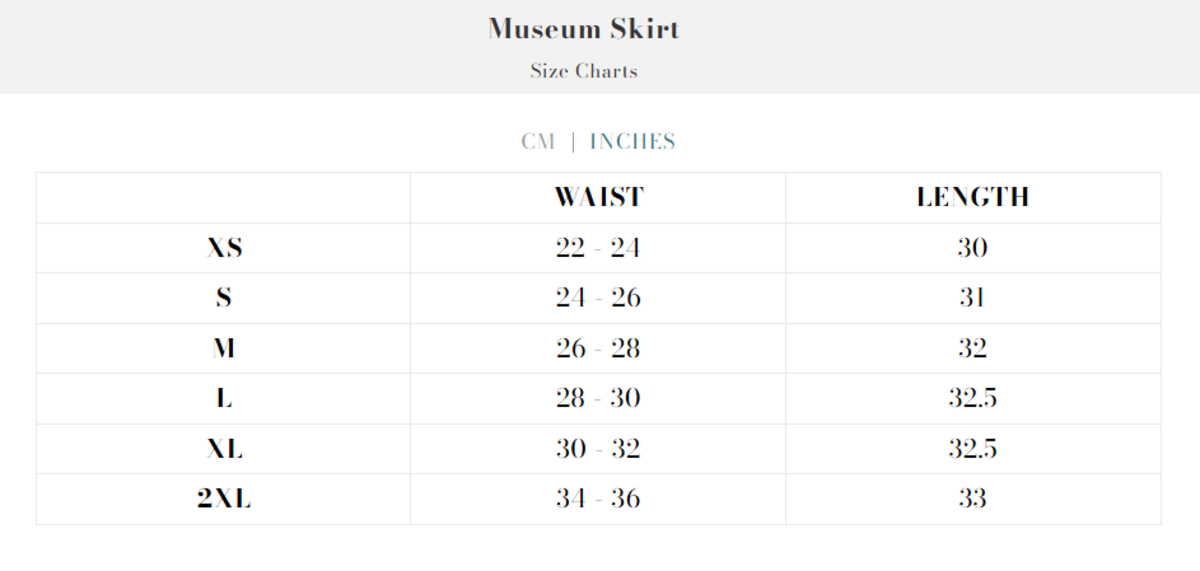This screenshot has width=1200, height=571.
Task: Select waist value 24 - 26
Action: (x=598, y=298)
